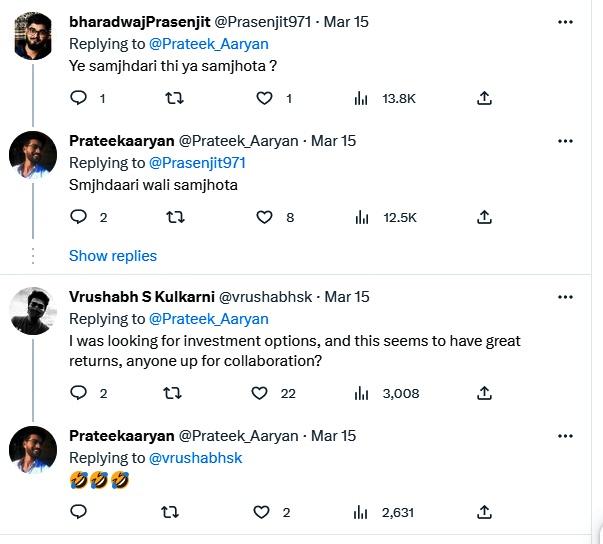Open the @vrushabhsk mention link
This screenshot has height=544, width=603.
(196, 458)
